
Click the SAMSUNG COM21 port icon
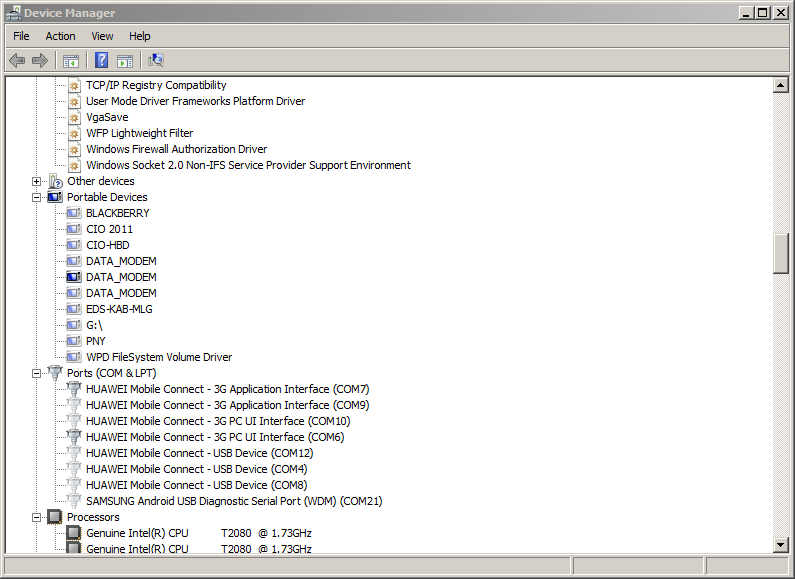(74, 501)
